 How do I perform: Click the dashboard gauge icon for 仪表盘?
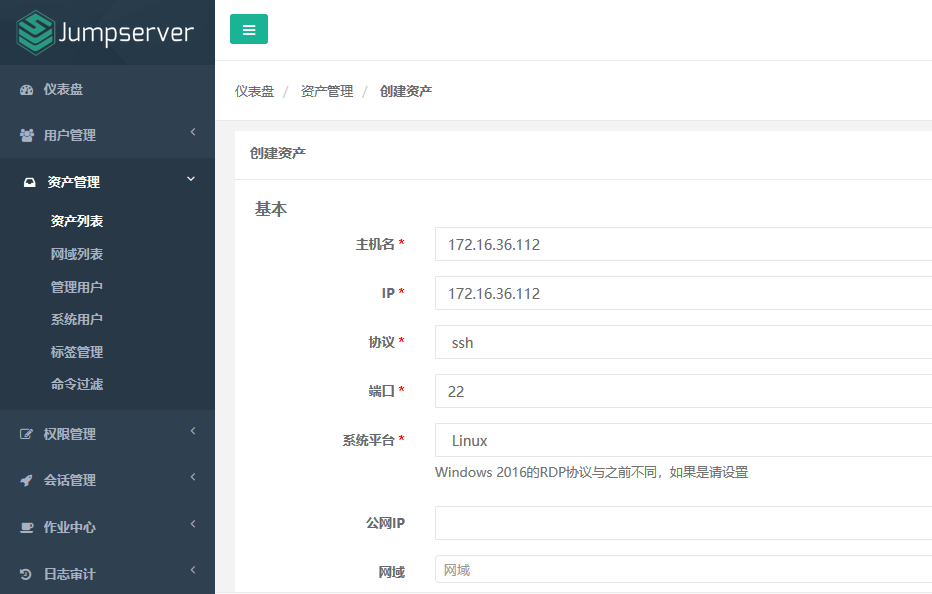[x=27, y=90]
